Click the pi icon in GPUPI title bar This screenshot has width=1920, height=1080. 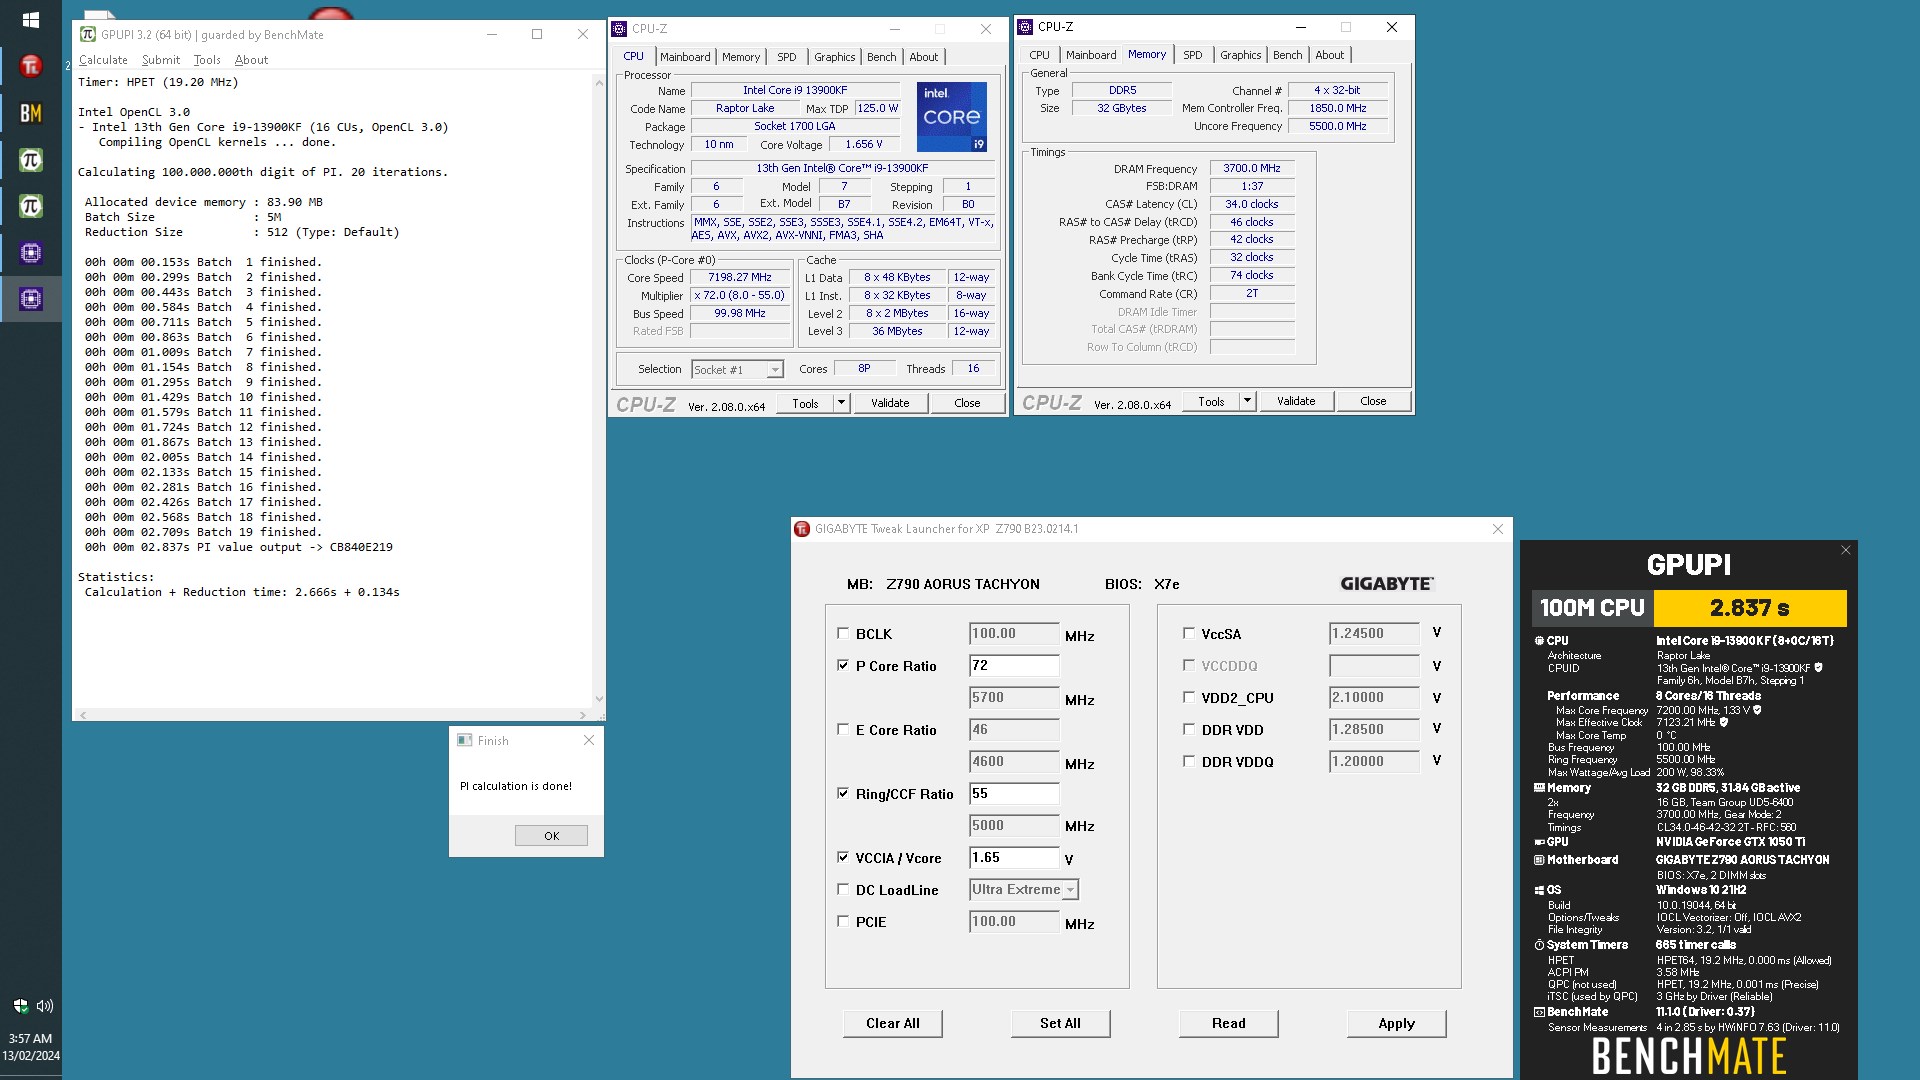point(88,34)
